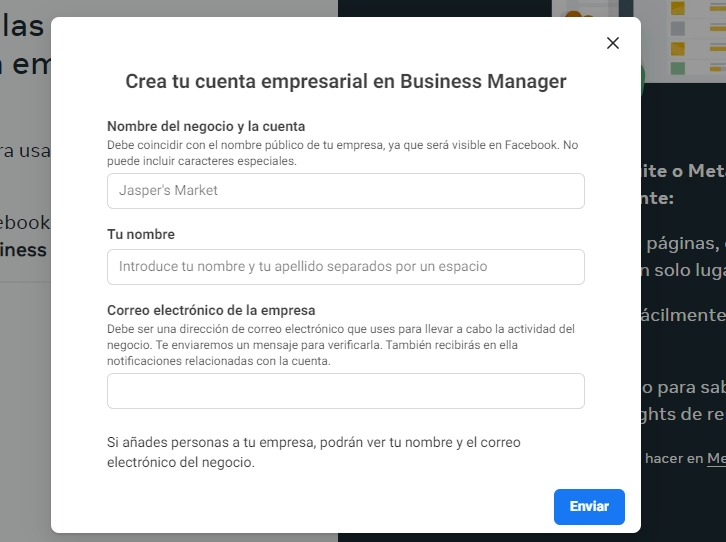Click the 'Tu nombre' field label
Image resolution: width=726 pixels, height=542 pixels.
141,234
